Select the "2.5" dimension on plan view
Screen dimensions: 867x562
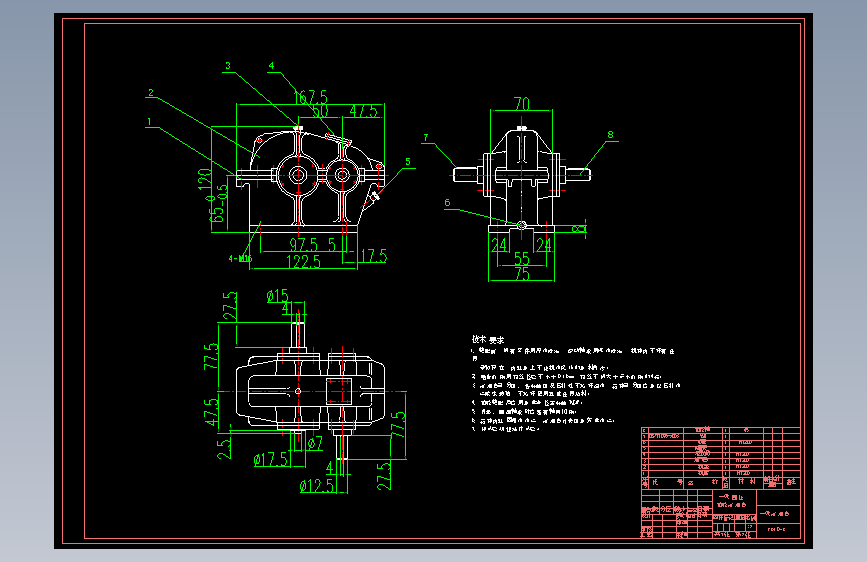tap(224, 449)
